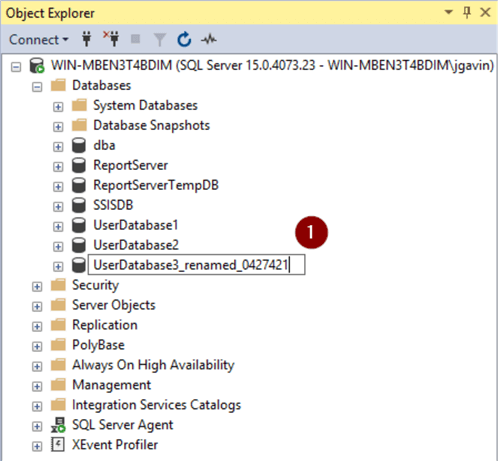Viewport: 498px width, 461px height.
Task: Open the Object Explorer window position dropdown arrow
Action: coord(449,12)
